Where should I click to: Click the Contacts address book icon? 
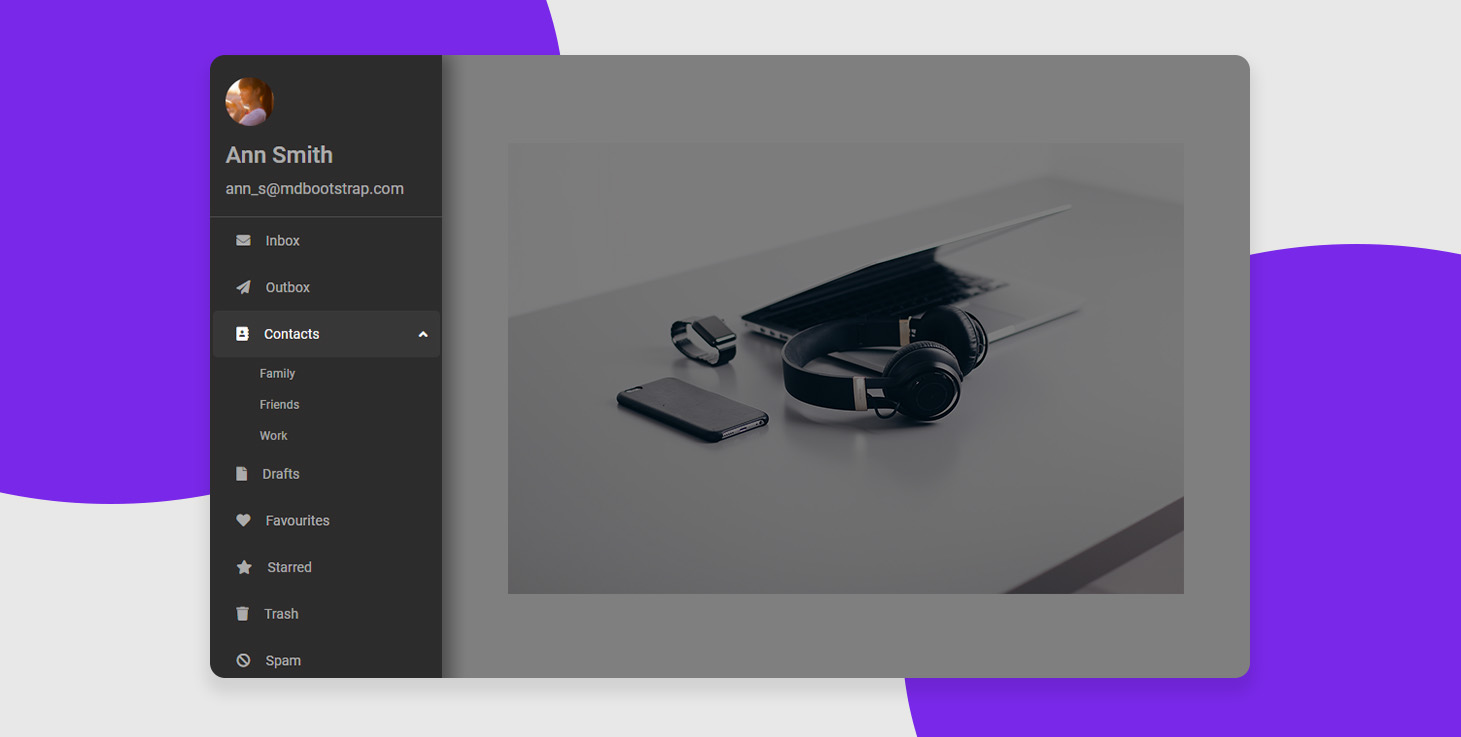tap(242, 334)
